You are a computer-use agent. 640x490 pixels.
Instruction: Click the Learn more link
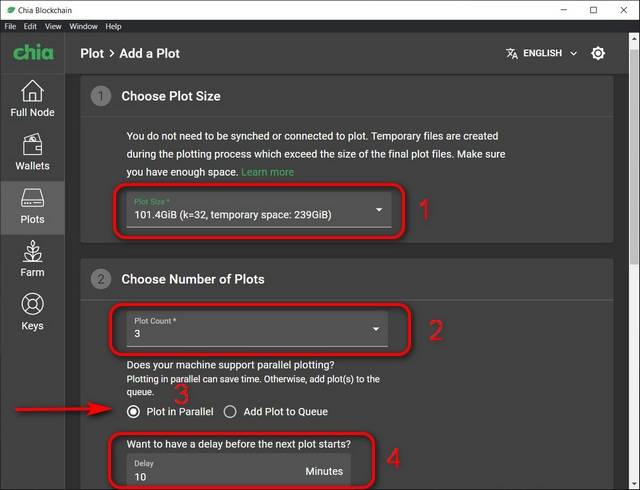click(x=267, y=172)
